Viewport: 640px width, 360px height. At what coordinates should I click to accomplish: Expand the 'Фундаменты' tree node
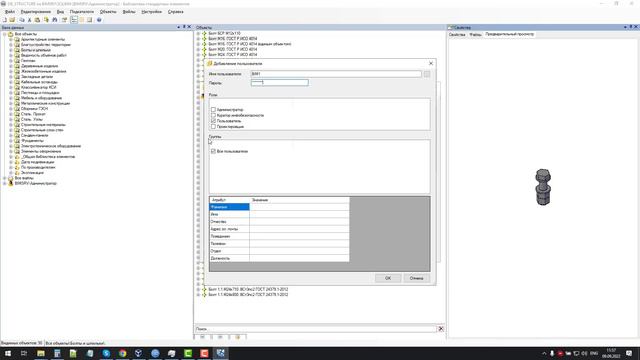click(11, 140)
